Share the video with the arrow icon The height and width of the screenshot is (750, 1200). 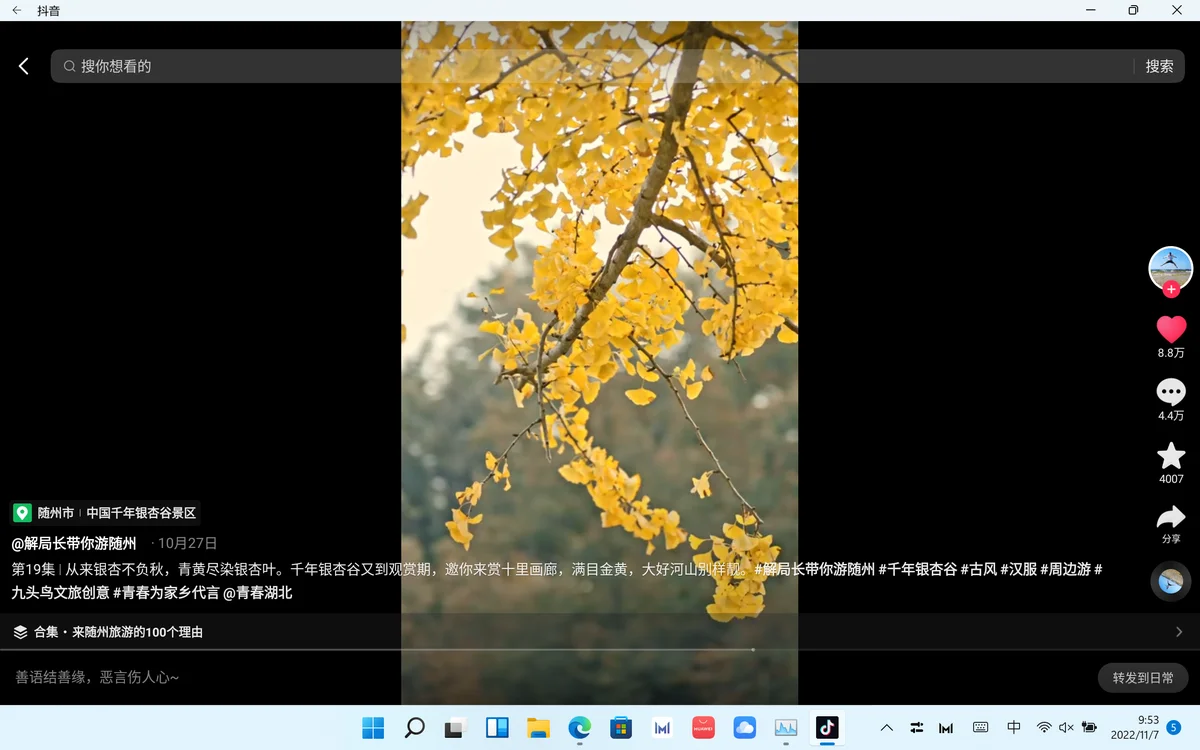[x=1171, y=517]
